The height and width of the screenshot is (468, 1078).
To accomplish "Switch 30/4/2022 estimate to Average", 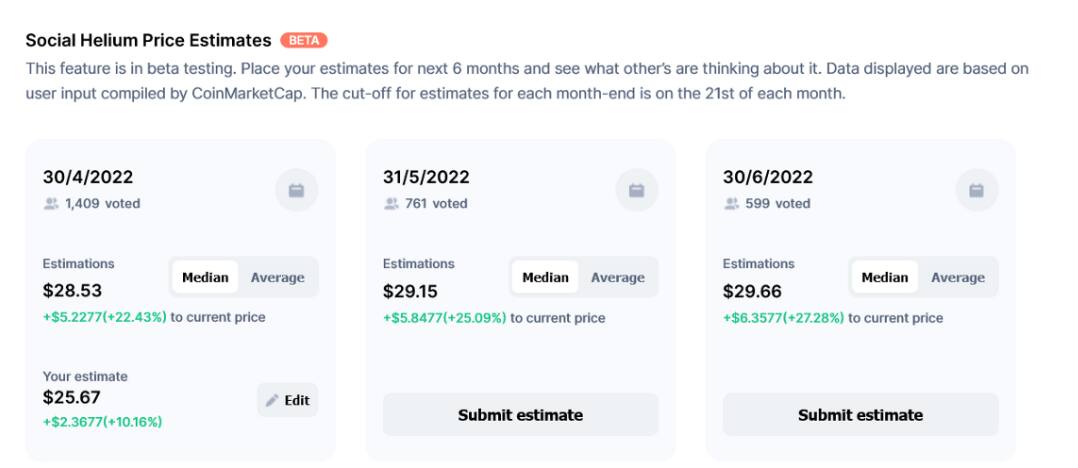I will [277, 278].
